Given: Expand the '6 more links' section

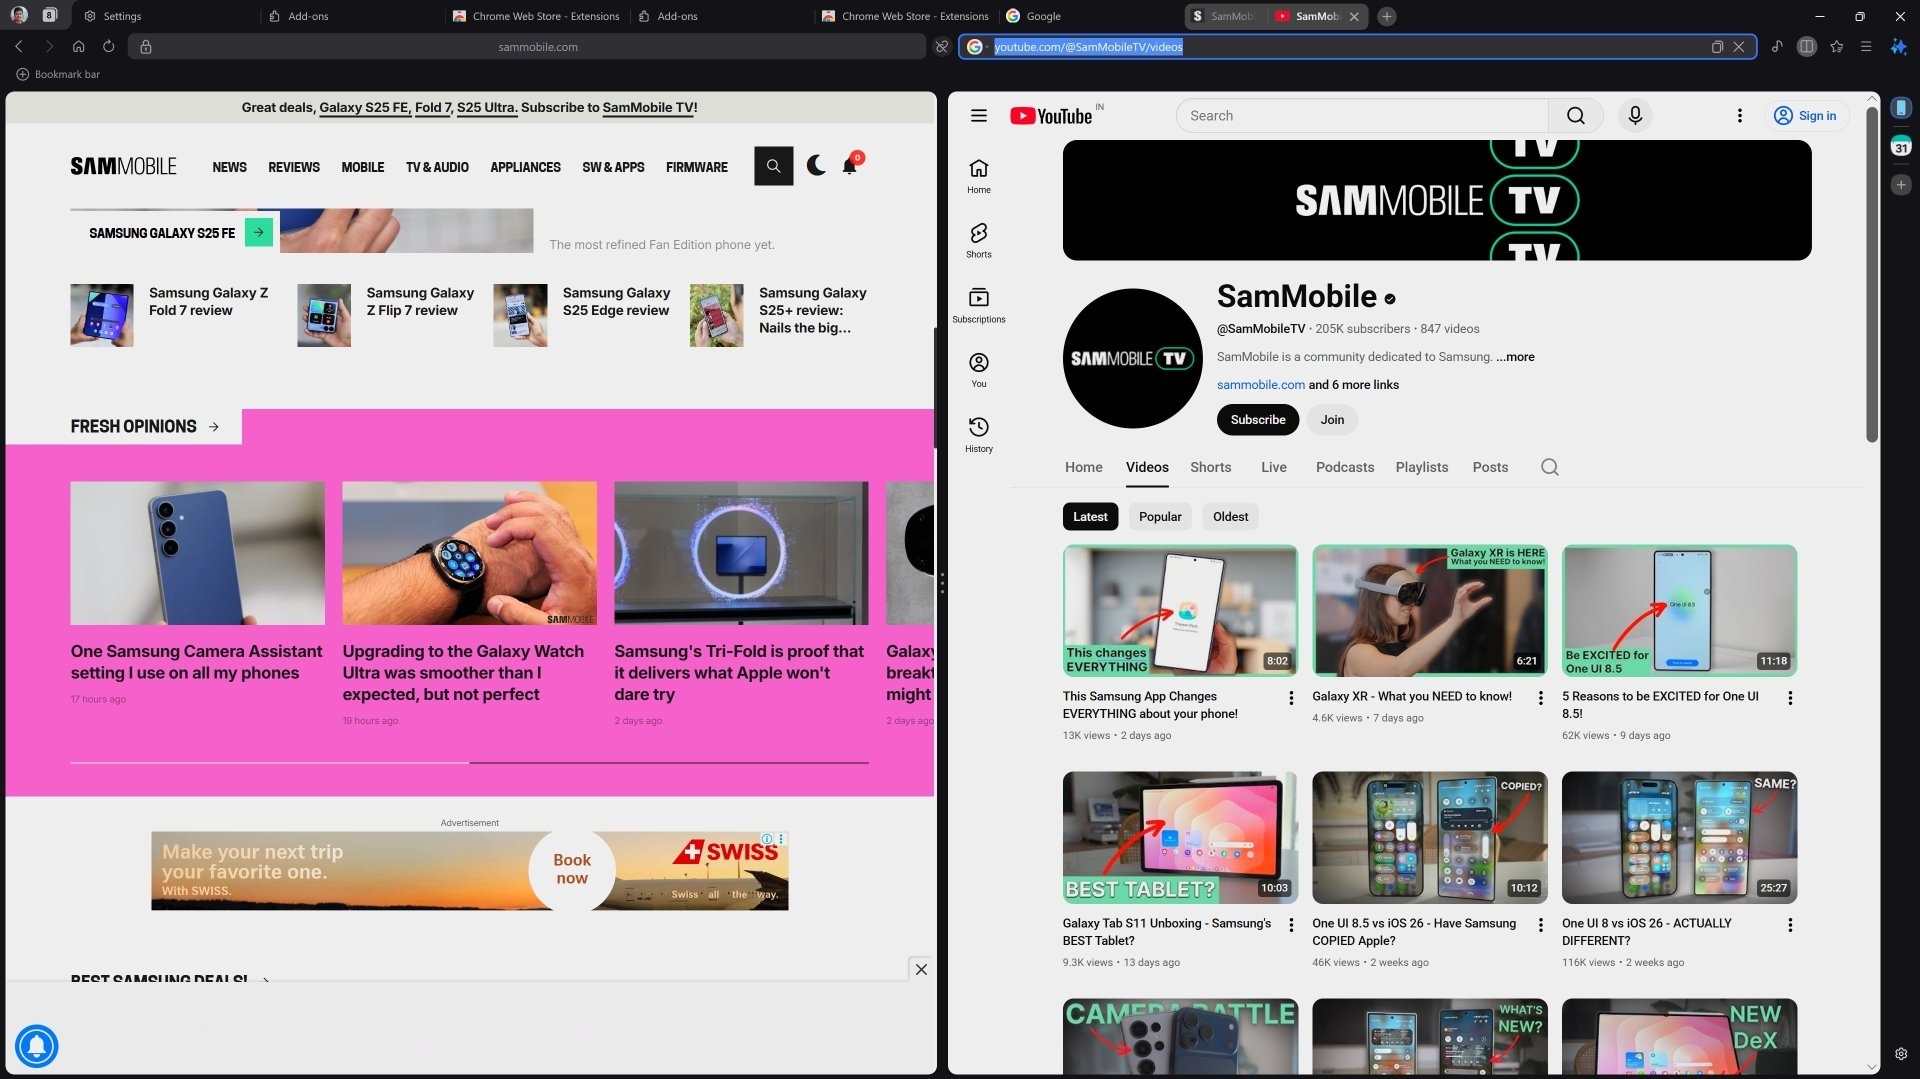Looking at the screenshot, I should point(1352,384).
